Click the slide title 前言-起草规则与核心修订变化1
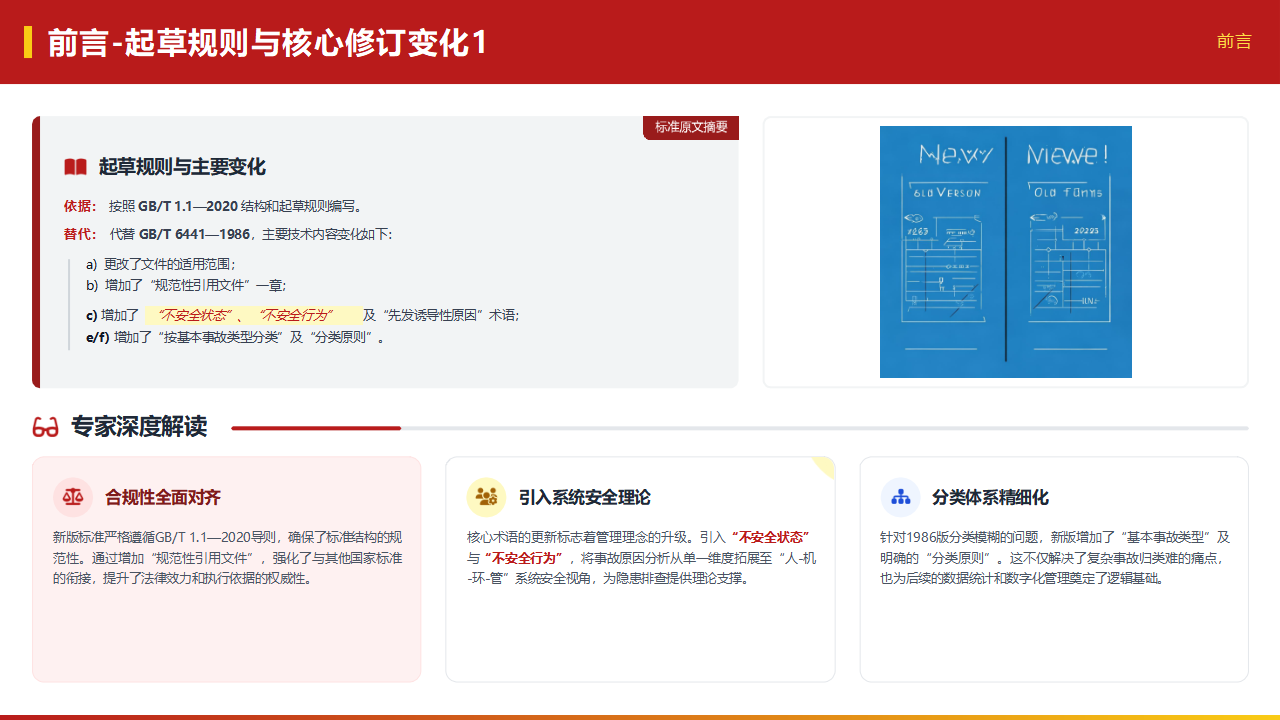The height and width of the screenshot is (720, 1280). (x=267, y=43)
